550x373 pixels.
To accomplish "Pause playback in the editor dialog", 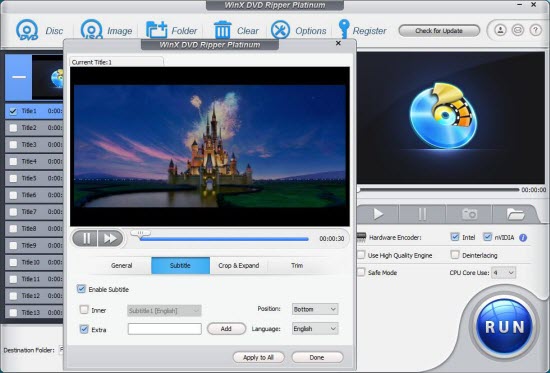I will pyautogui.click(x=85, y=239).
